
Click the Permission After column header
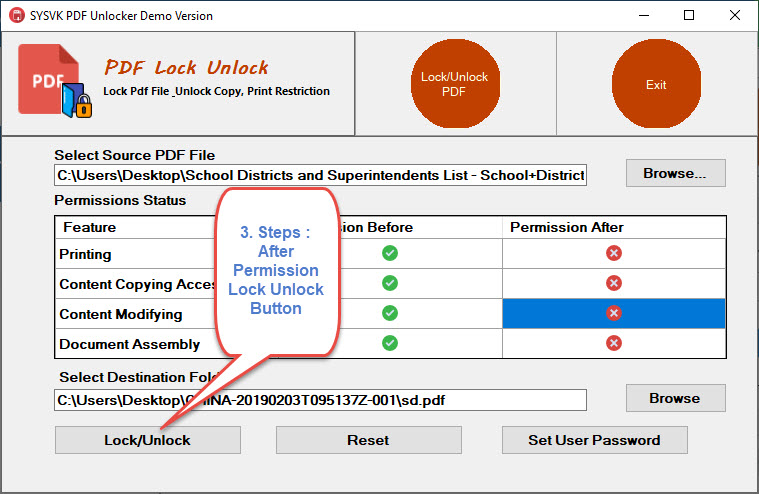566,227
